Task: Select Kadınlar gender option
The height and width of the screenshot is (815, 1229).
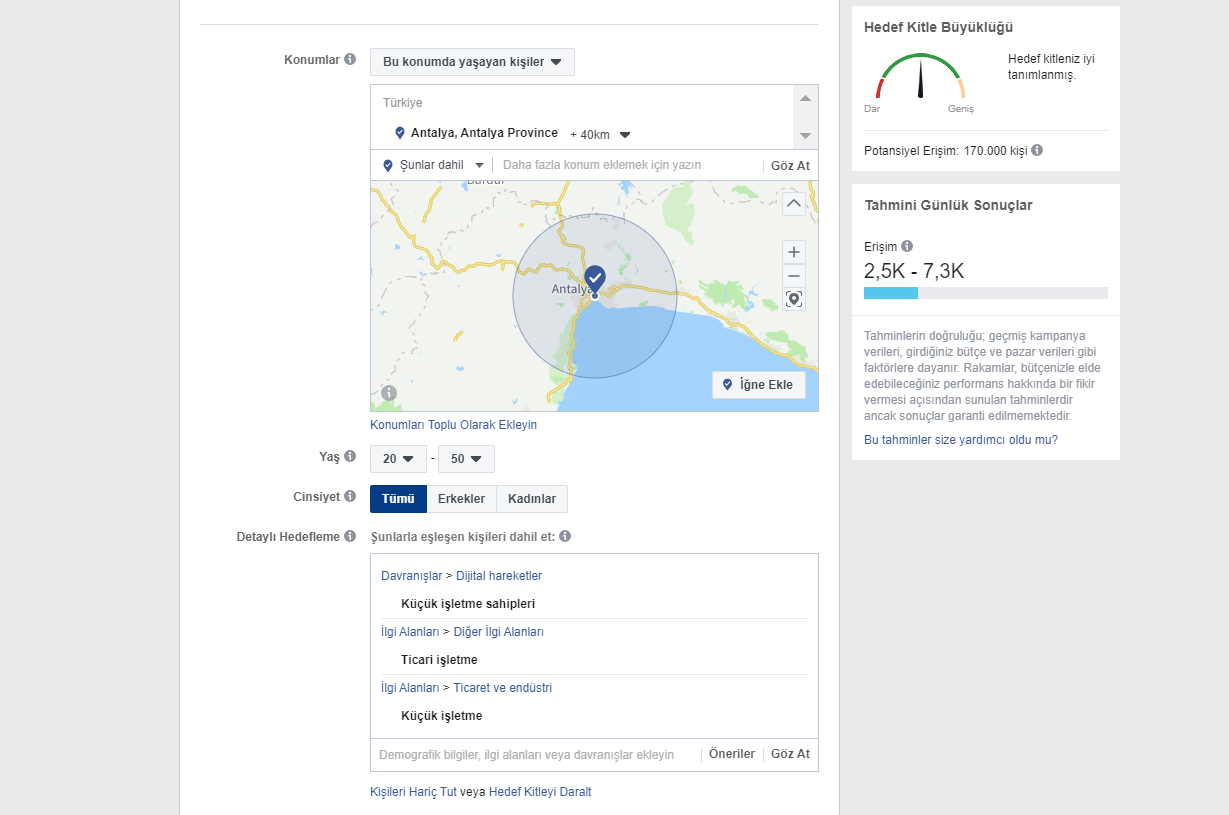Action: click(532, 499)
